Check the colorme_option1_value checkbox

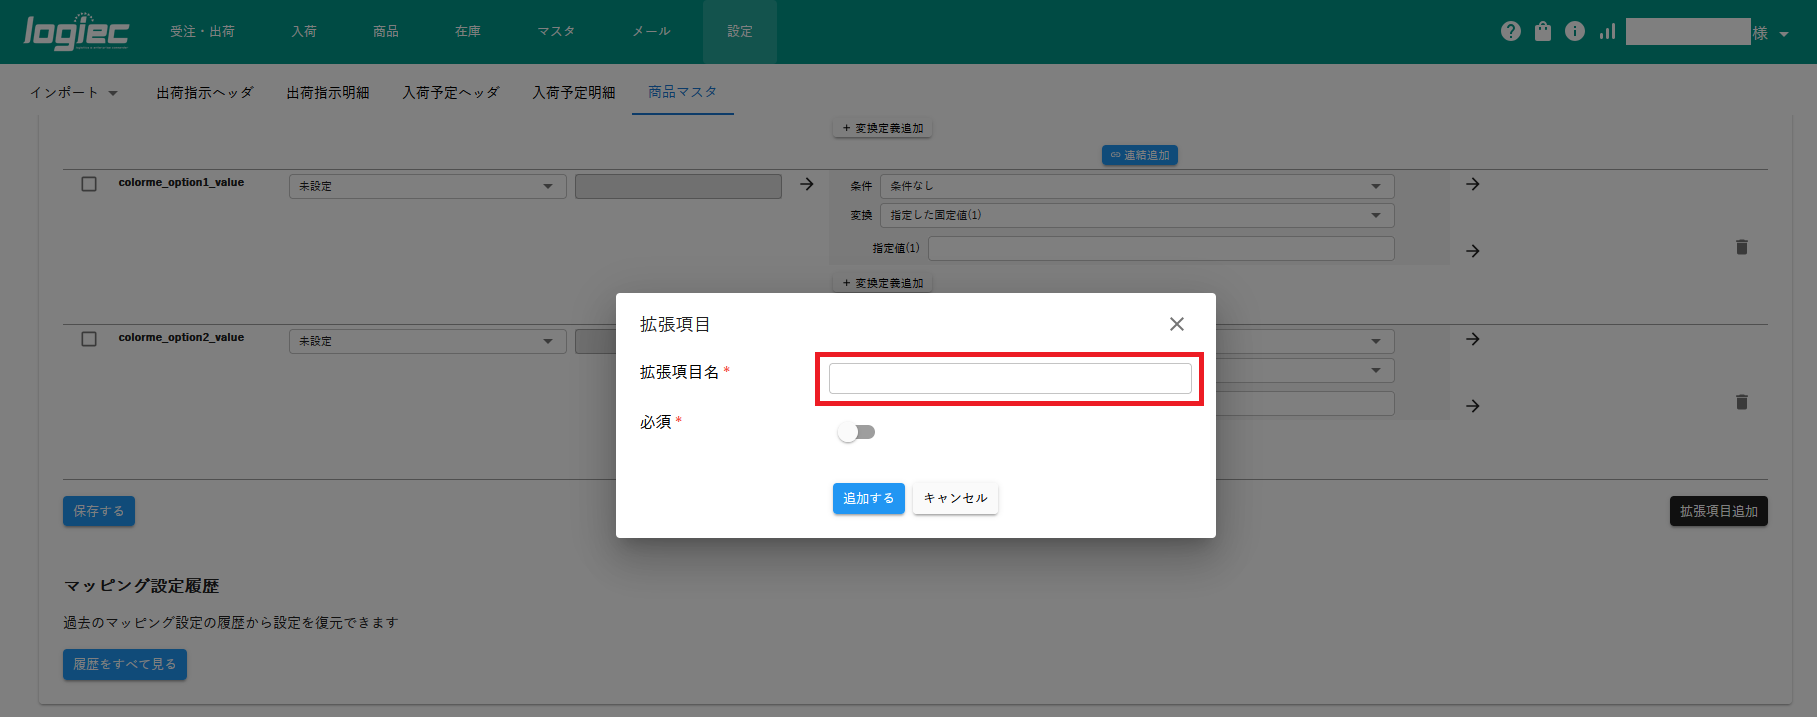tap(89, 184)
